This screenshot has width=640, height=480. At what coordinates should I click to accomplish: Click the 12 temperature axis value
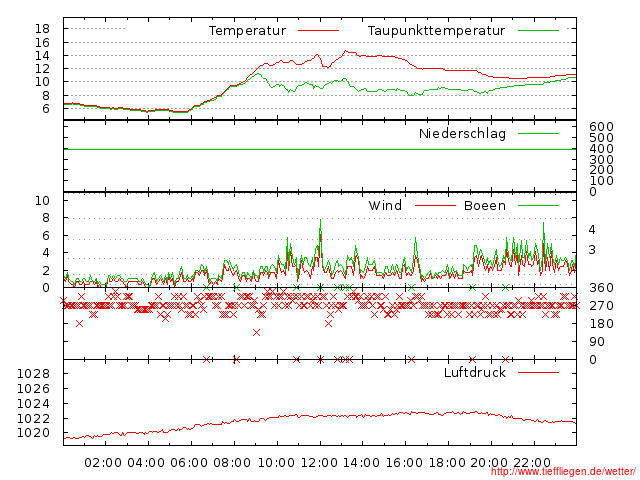(x=42, y=69)
